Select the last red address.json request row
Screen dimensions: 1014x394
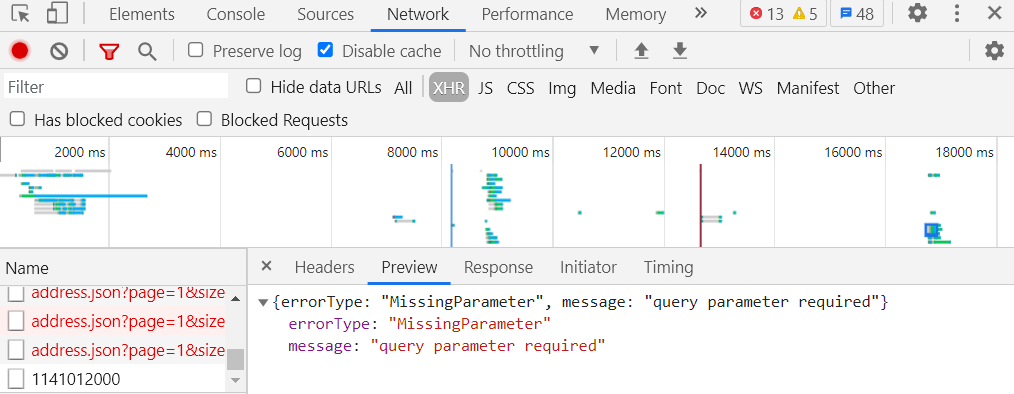(113, 351)
